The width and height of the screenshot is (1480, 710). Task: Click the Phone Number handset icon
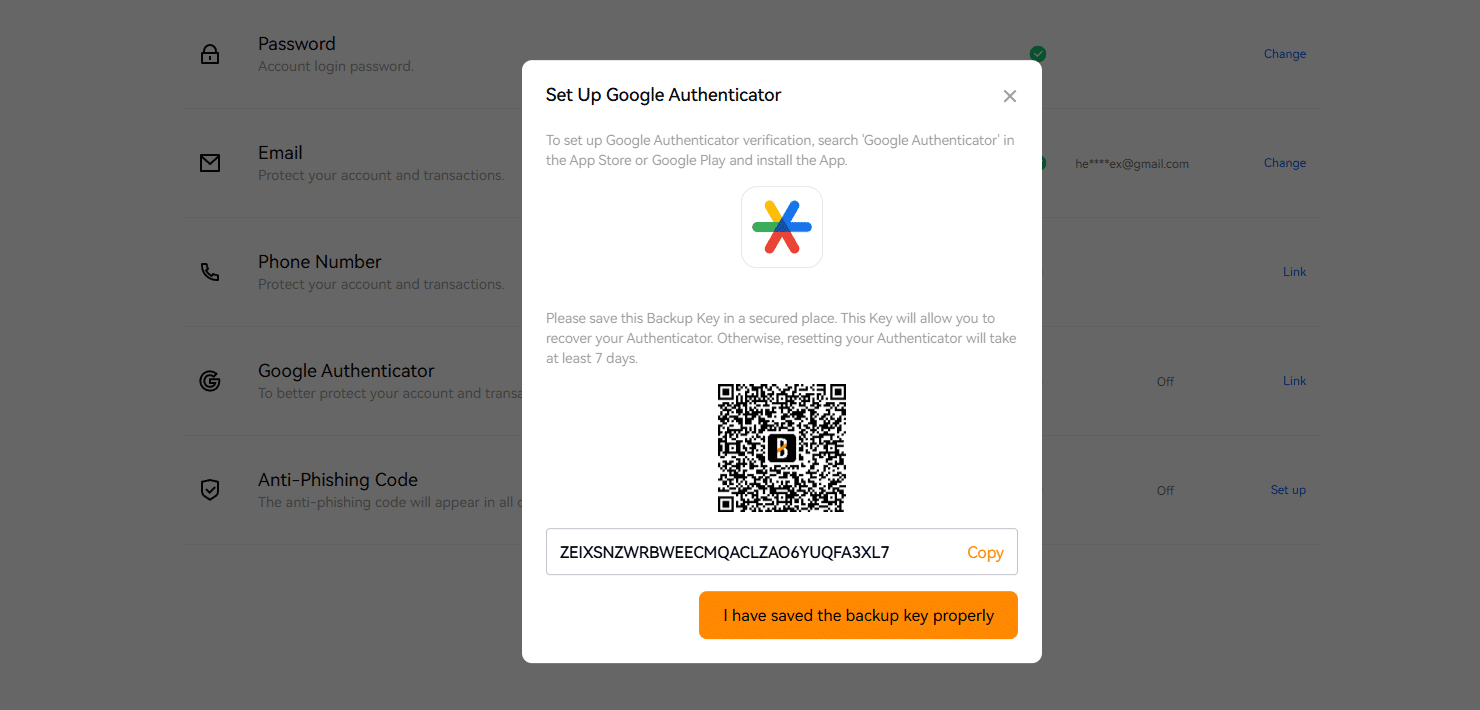point(210,272)
